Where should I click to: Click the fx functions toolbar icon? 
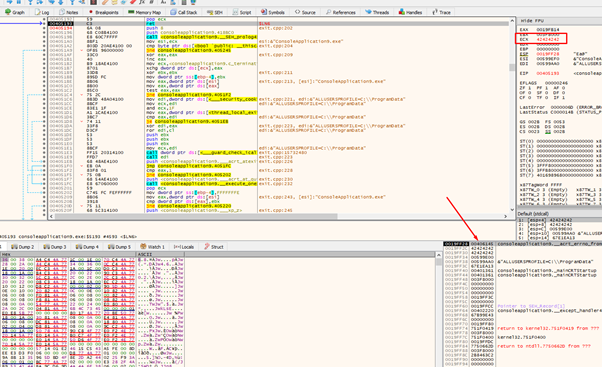pyautogui.click(x=142, y=2)
